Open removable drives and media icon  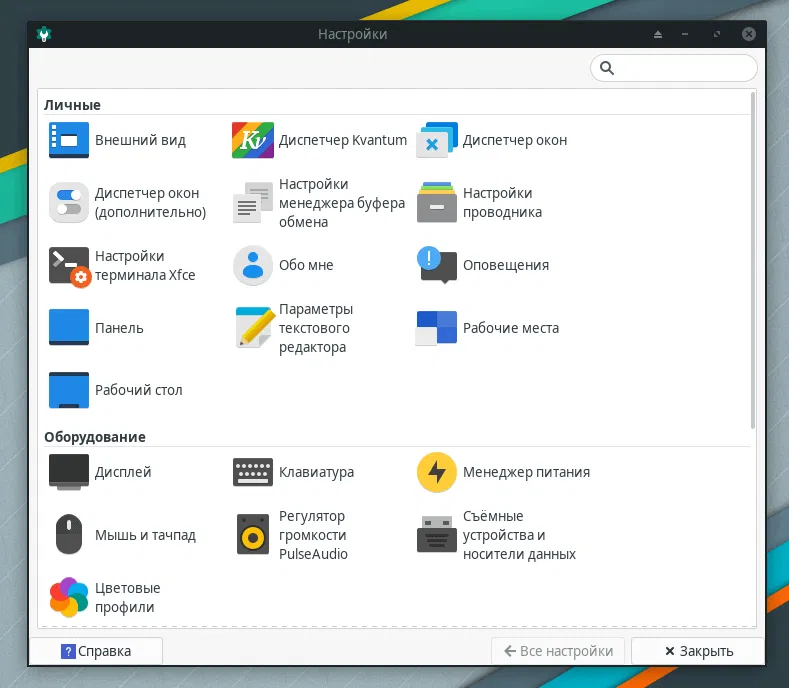pos(437,534)
